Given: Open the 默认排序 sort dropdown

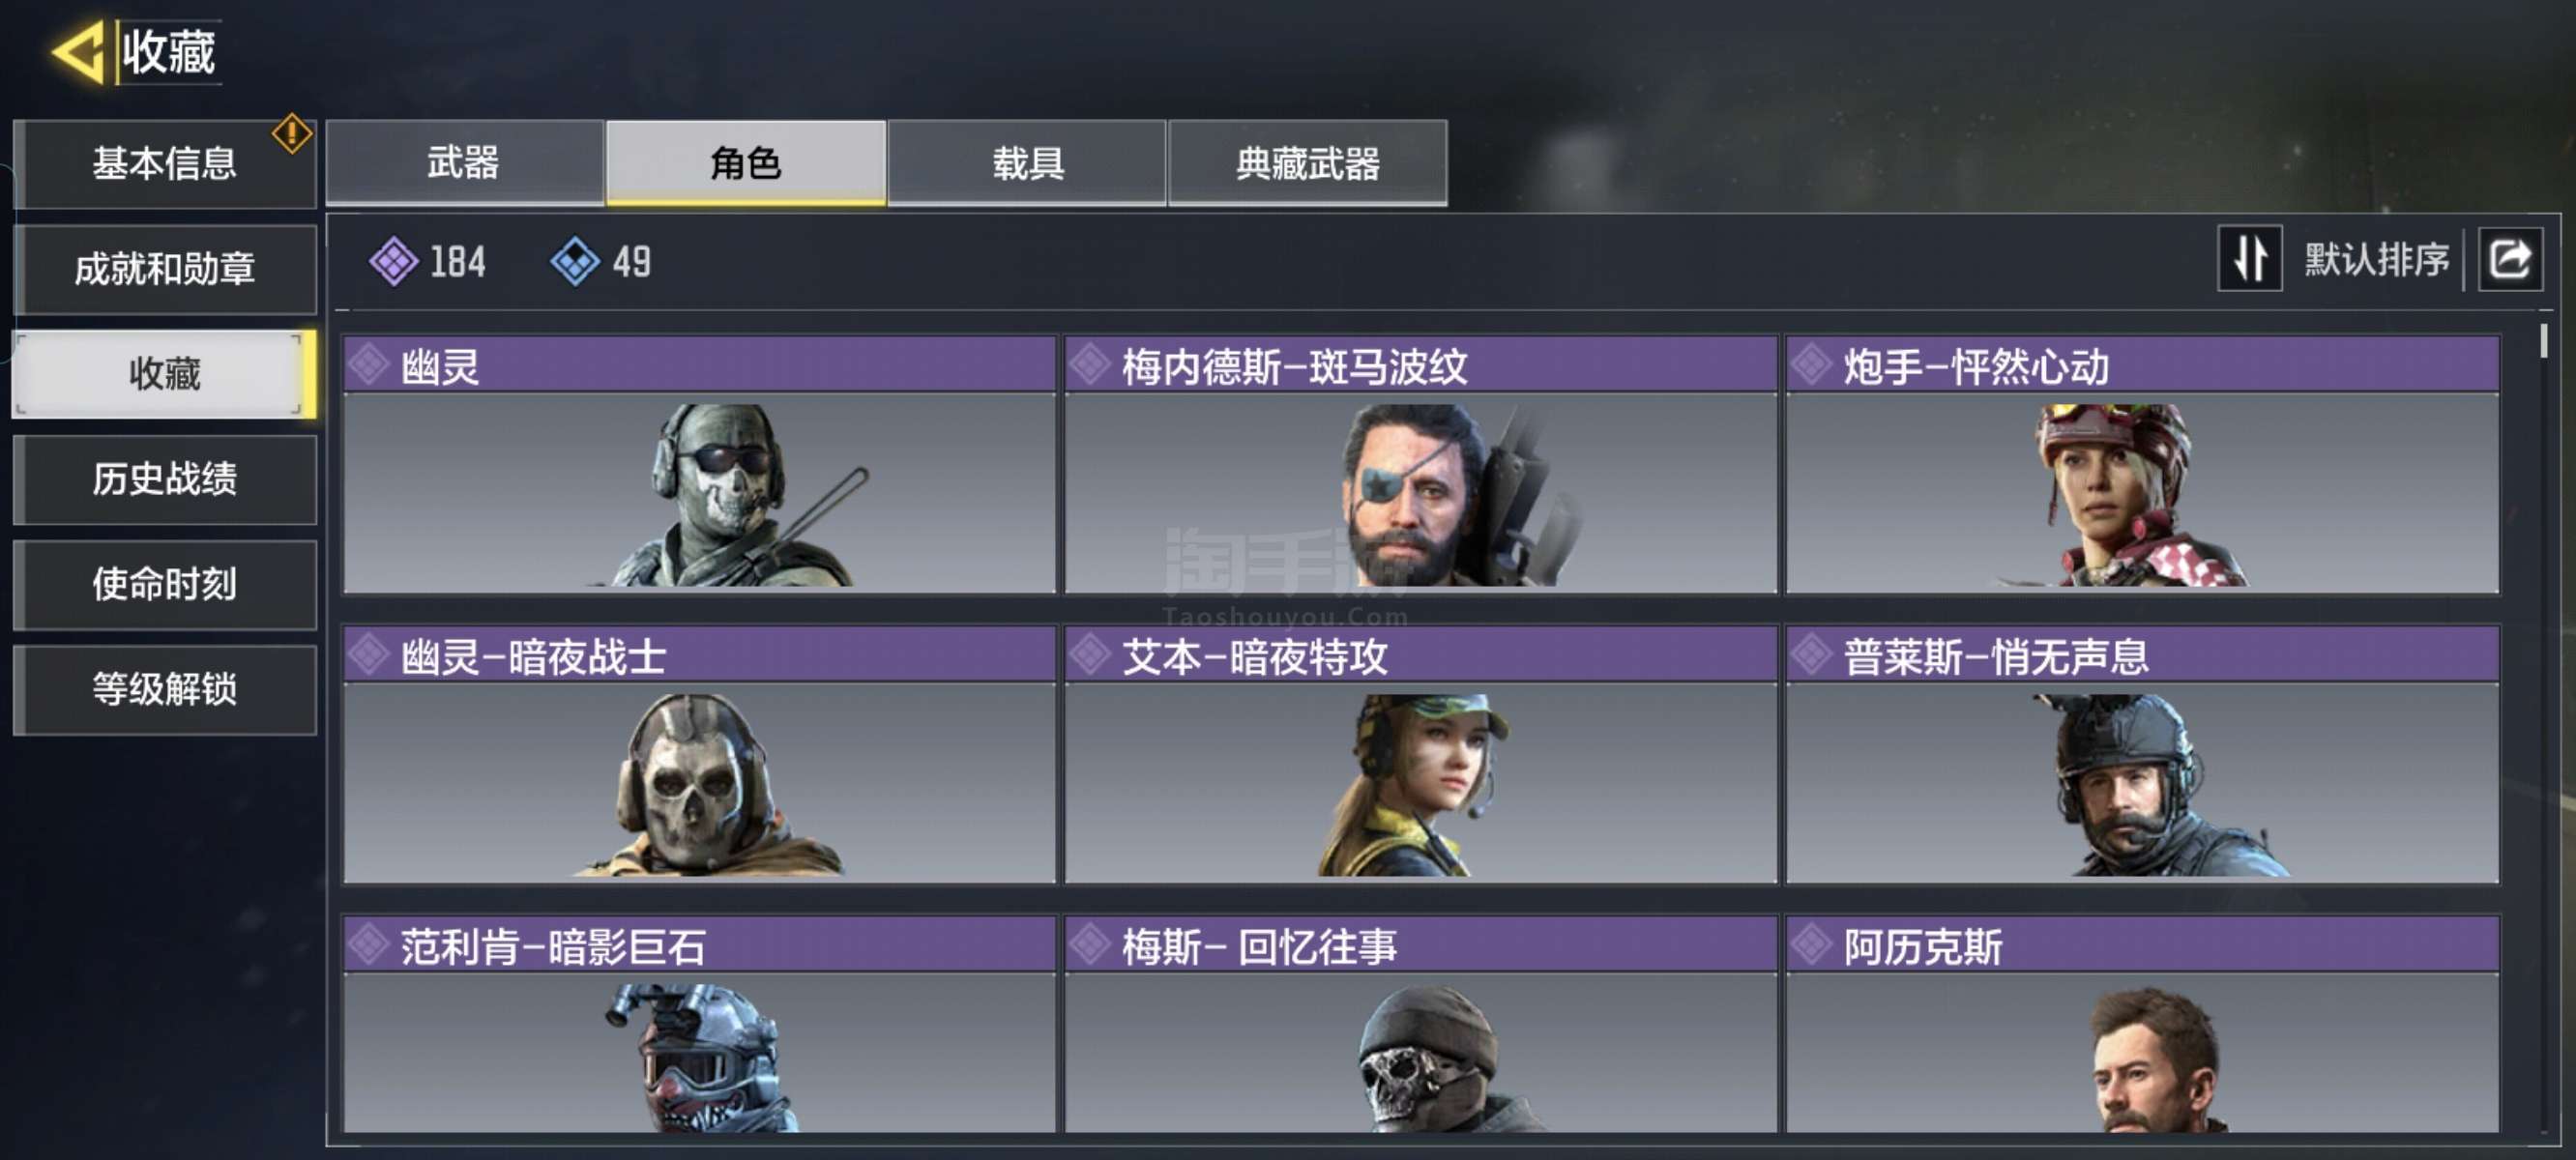Looking at the screenshot, I should [2375, 260].
